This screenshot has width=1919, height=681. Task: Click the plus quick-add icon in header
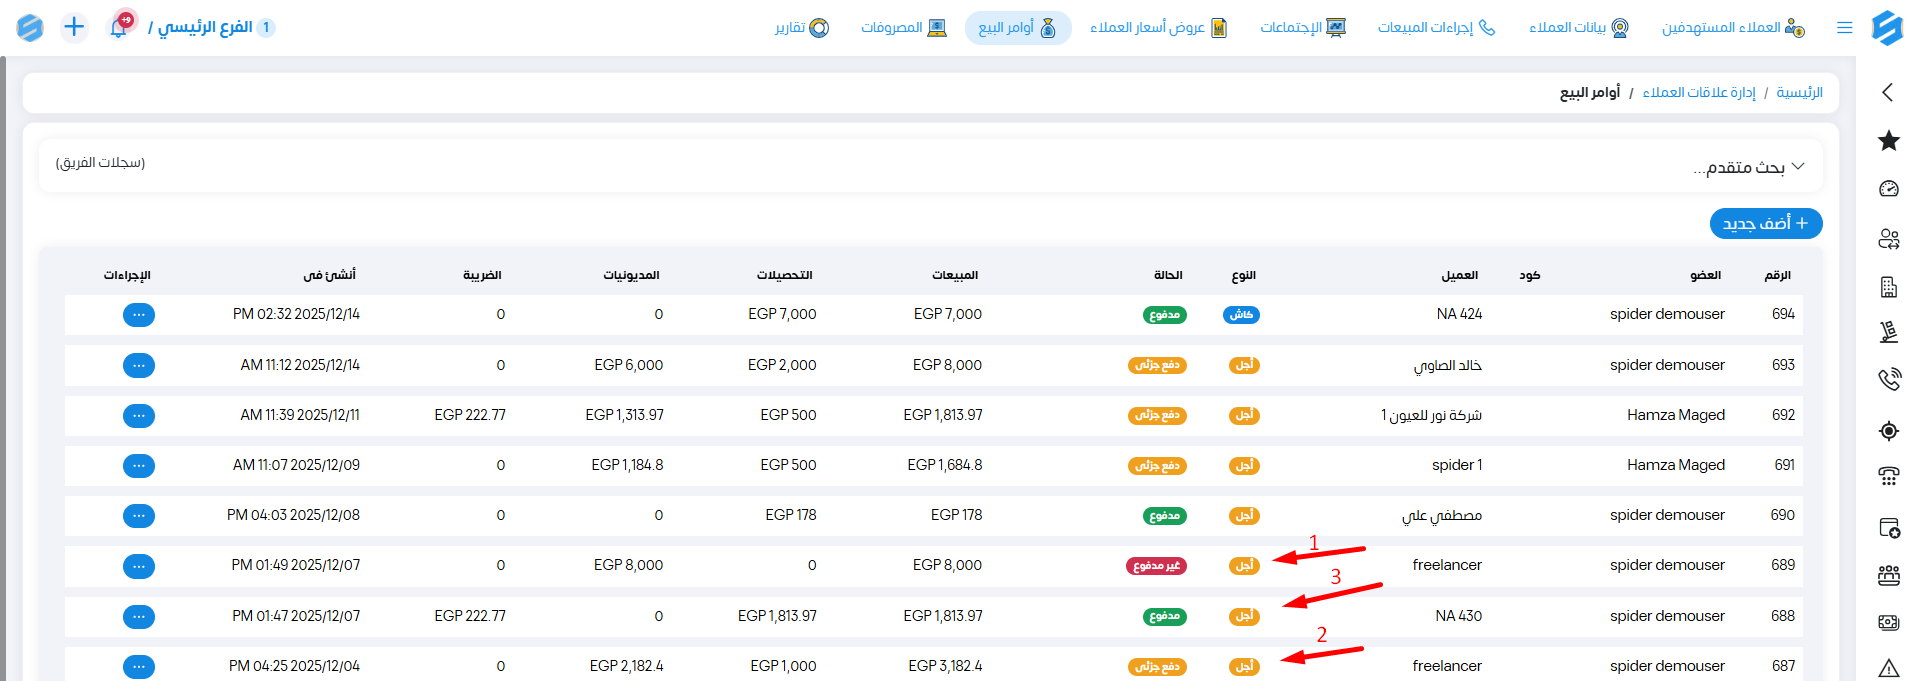click(x=74, y=27)
